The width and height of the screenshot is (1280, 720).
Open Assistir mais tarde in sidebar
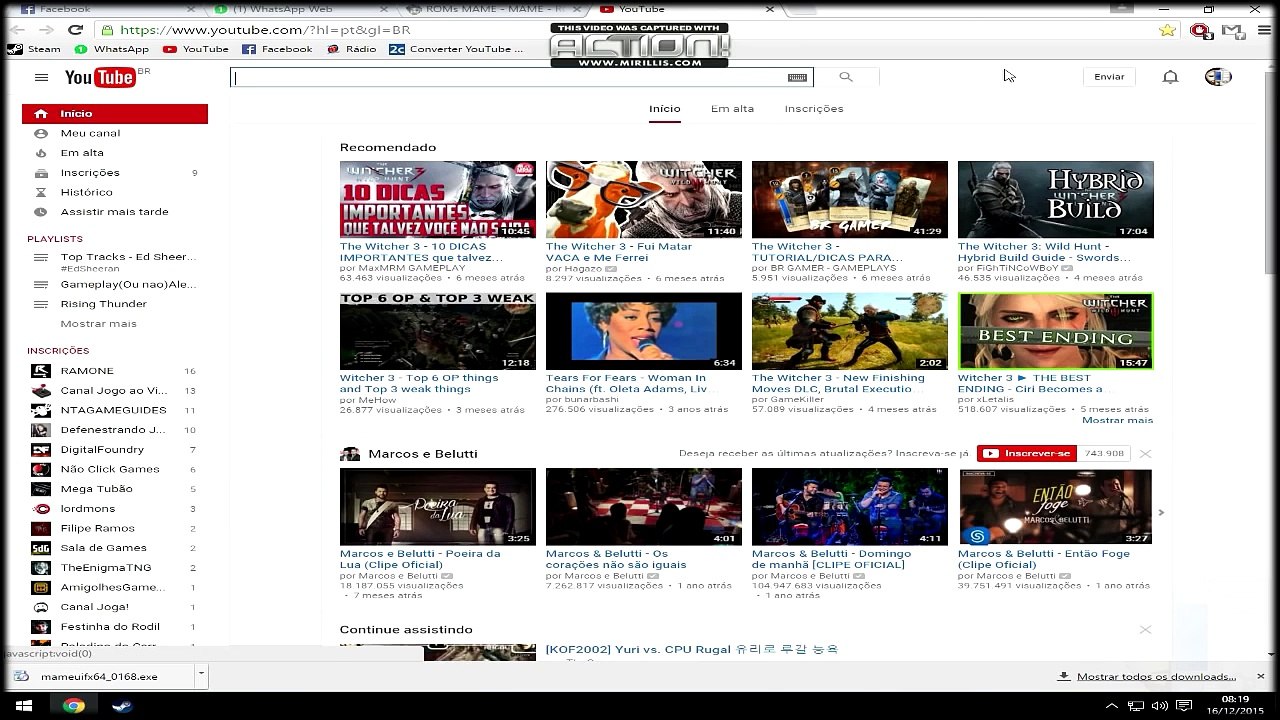114,212
